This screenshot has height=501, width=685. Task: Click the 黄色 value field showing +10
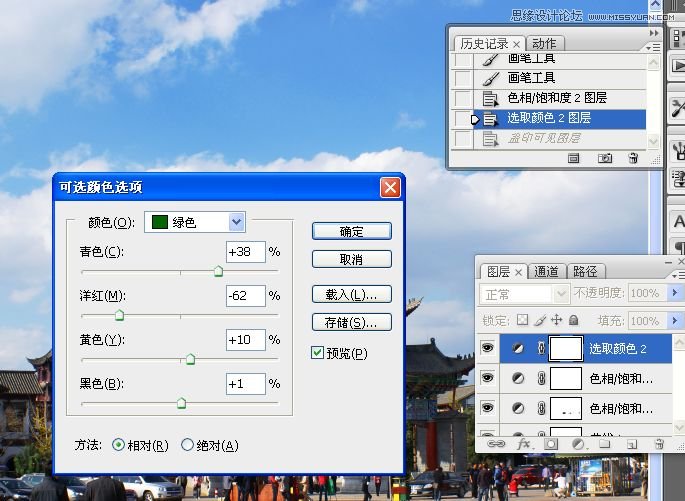tap(246, 339)
